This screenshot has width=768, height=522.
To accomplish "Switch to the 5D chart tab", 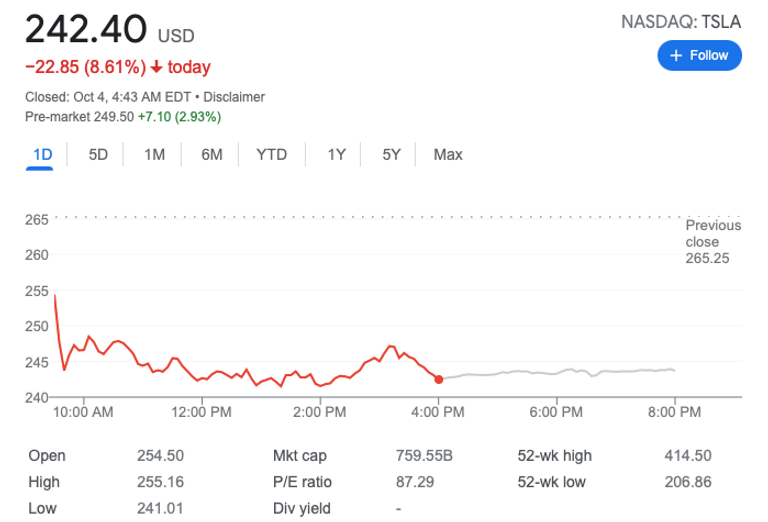I will point(98,154).
